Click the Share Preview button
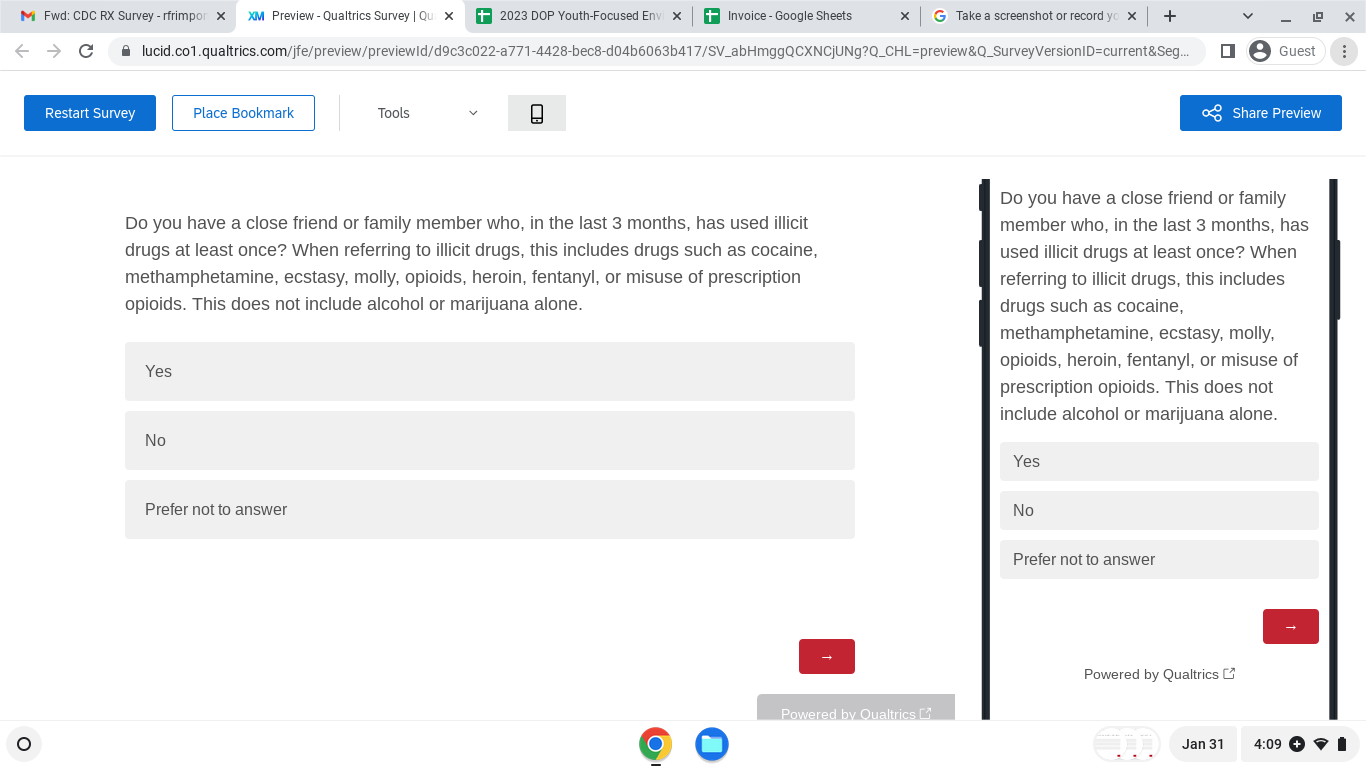Viewport: 1366px width, 768px height. point(1261,113)
